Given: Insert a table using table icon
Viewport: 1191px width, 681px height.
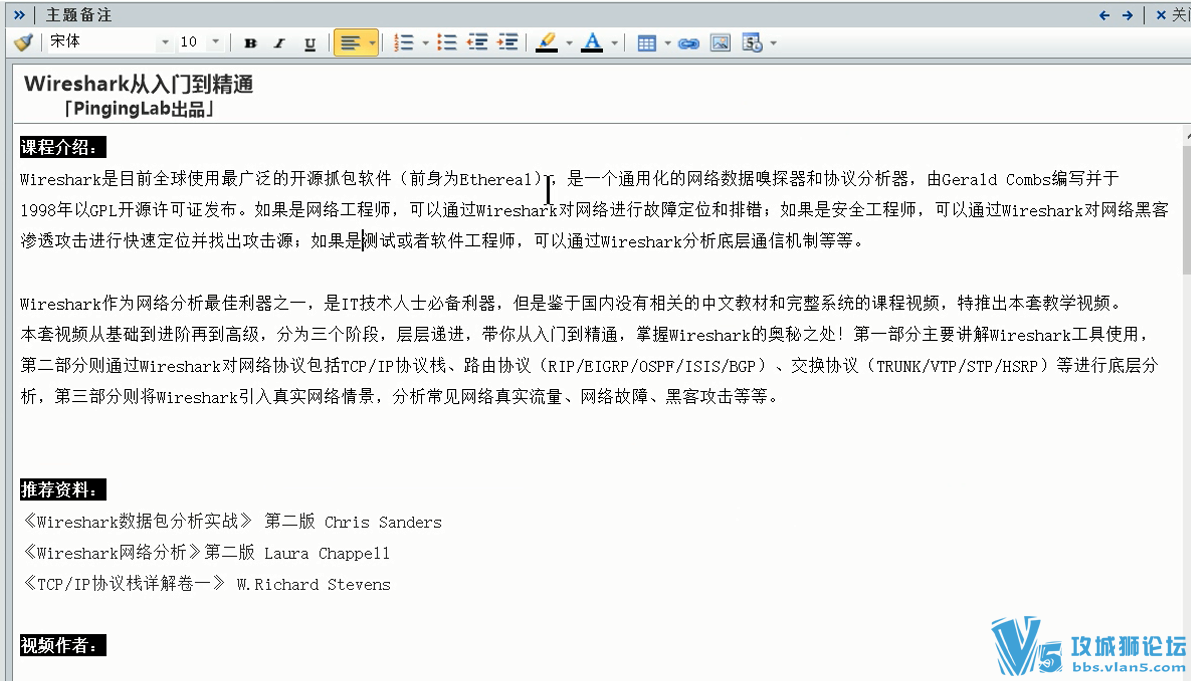Looking at the screenshot, I should tap(646, 43).
